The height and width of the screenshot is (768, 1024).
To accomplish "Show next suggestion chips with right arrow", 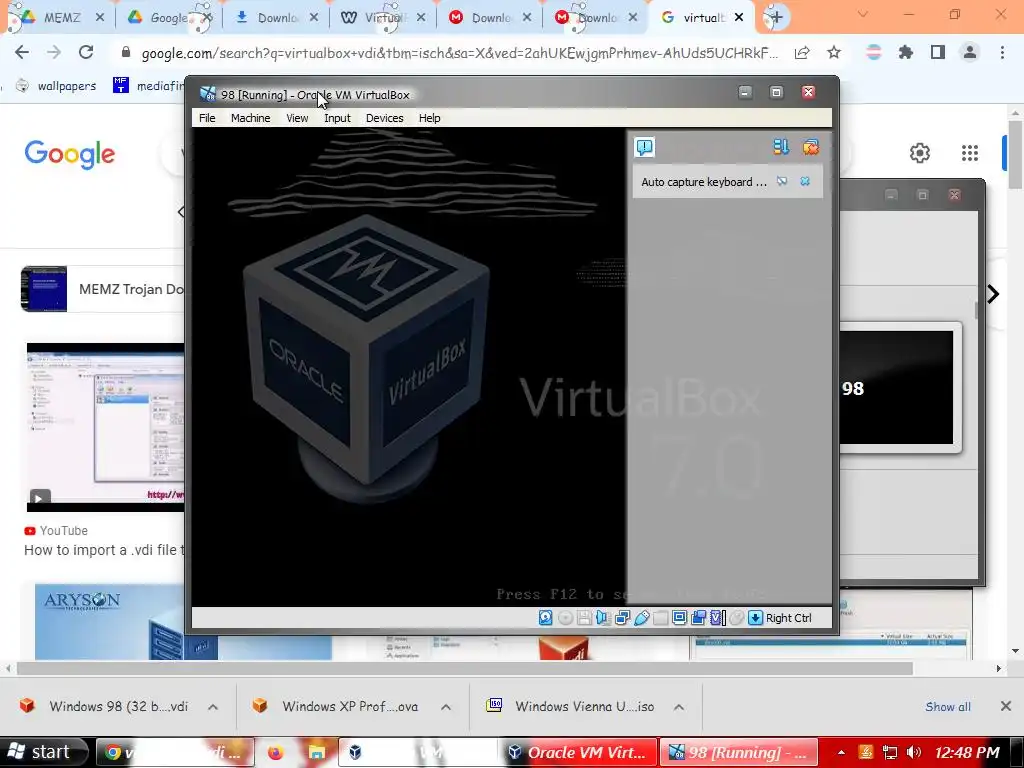I will pos(993,295).
